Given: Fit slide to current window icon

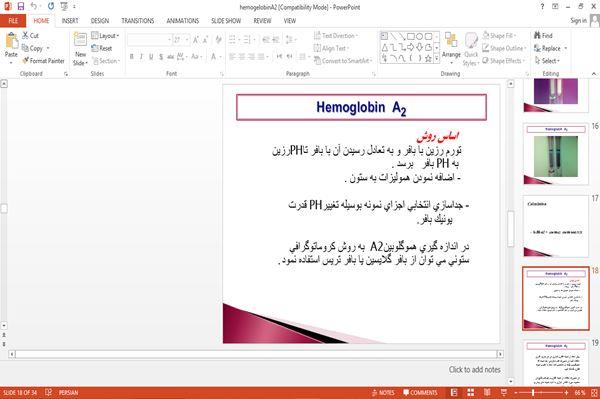Looking at the screenshot, I should click(x=594, y=392).
